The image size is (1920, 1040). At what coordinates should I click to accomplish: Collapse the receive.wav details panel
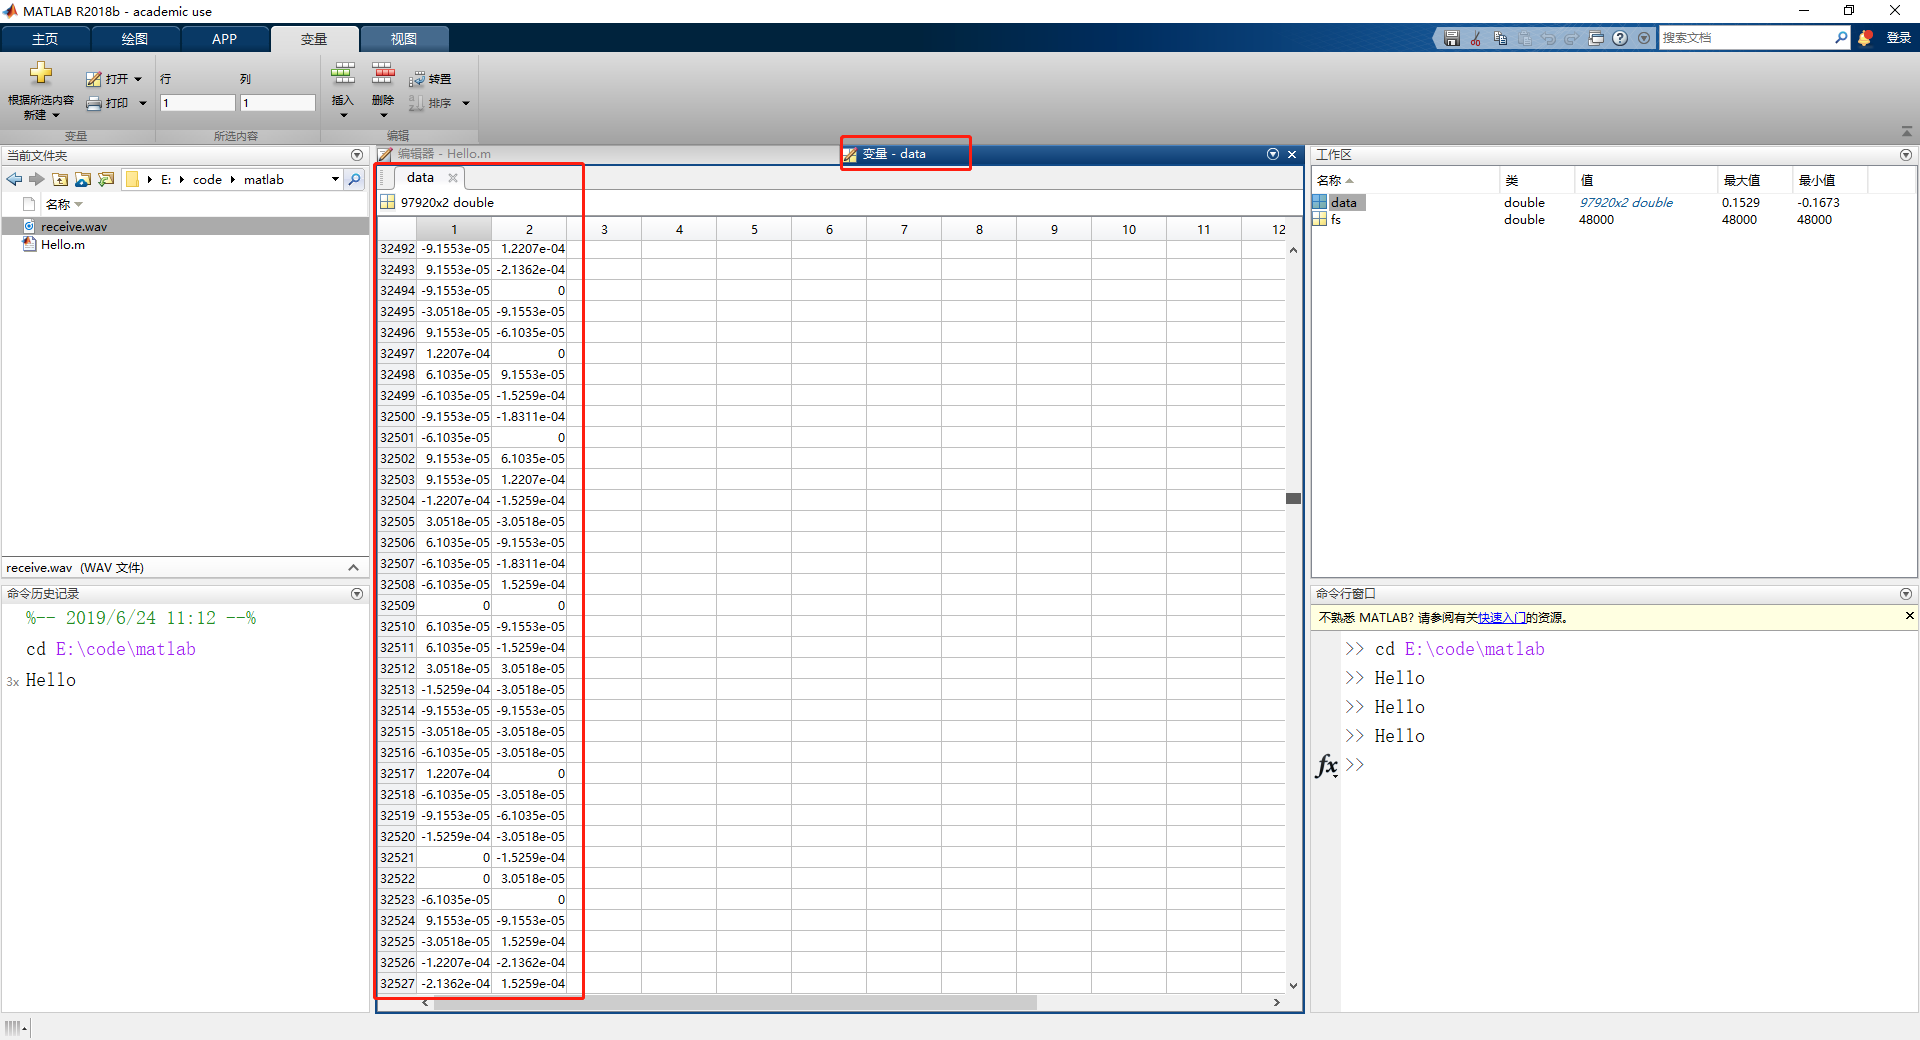click(x=353, y=568)
